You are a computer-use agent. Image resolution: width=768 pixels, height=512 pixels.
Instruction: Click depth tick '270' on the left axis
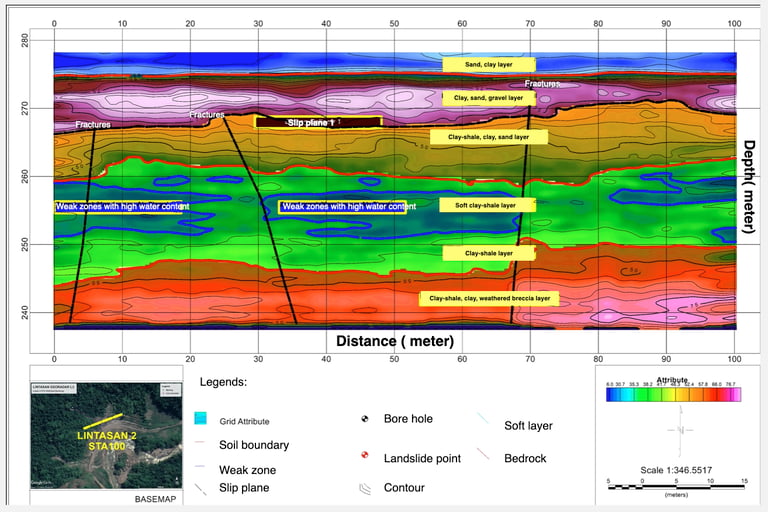click(x=25, y=108)
